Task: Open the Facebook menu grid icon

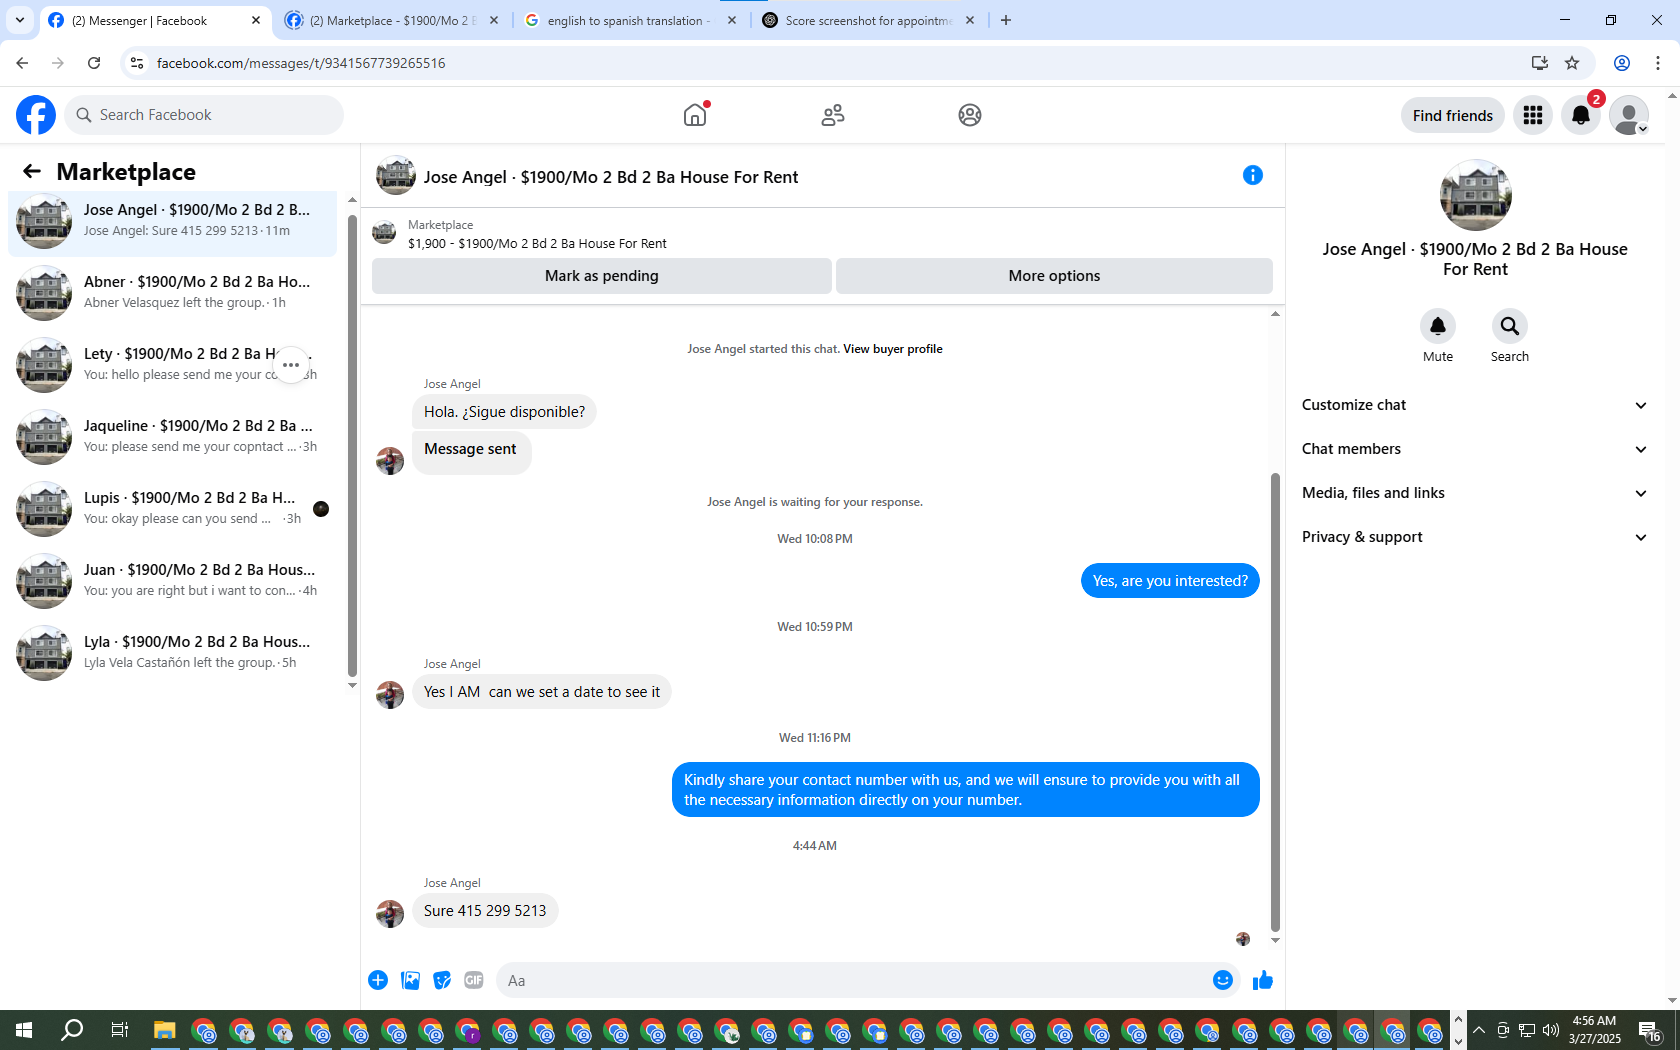Action: (1532, 115)
